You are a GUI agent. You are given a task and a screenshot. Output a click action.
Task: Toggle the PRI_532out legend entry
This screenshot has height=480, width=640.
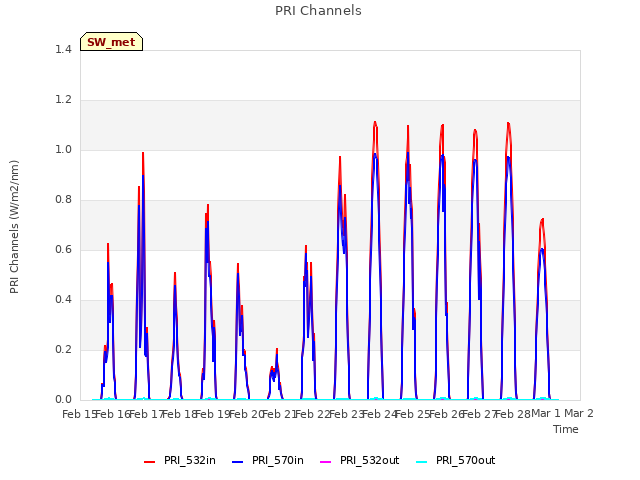click(359, 461)
